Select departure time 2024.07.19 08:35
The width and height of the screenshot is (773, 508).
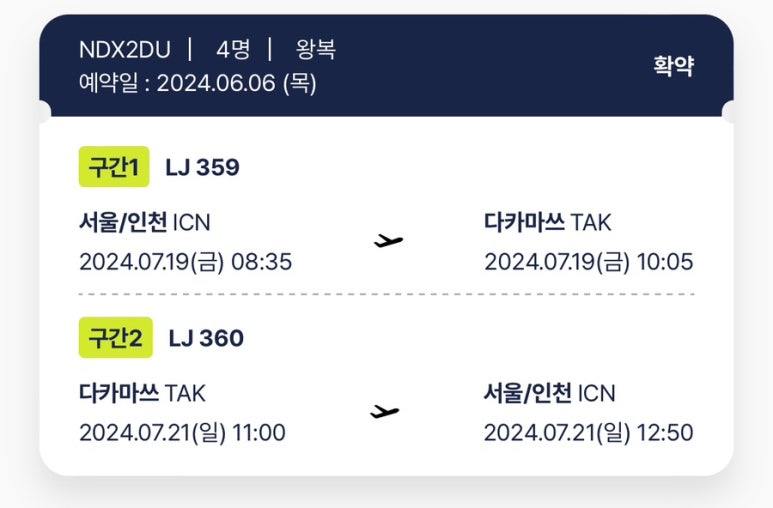coord(185,262)
